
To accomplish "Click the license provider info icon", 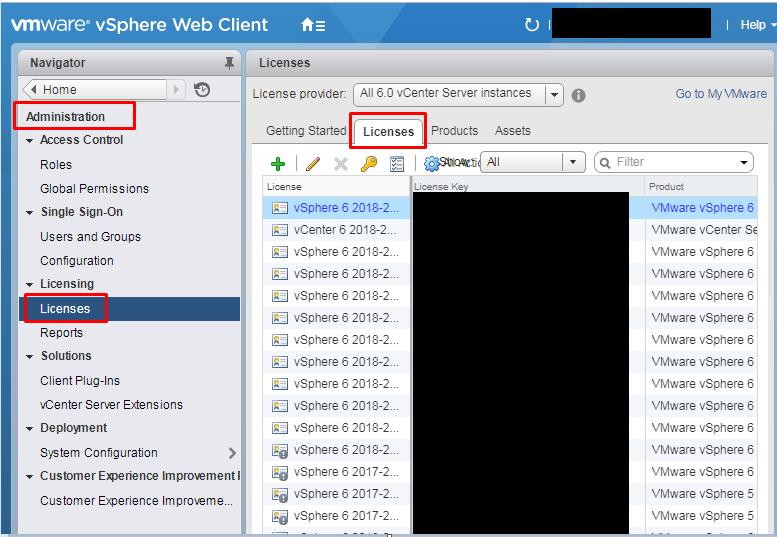I will coord(578,95).
